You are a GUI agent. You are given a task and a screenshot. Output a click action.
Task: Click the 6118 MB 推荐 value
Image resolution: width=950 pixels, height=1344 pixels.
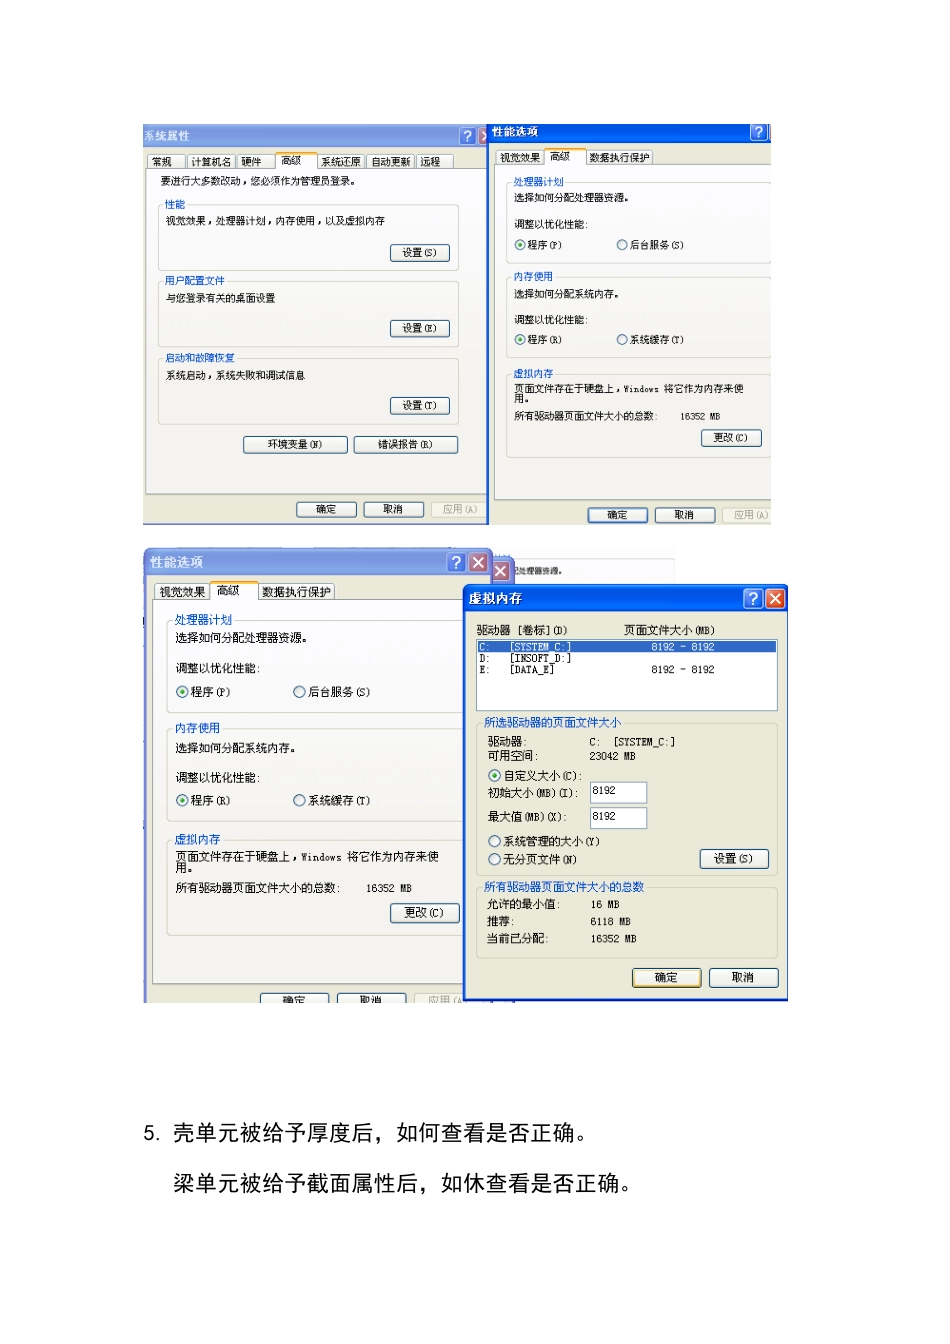tap(610, 922)
